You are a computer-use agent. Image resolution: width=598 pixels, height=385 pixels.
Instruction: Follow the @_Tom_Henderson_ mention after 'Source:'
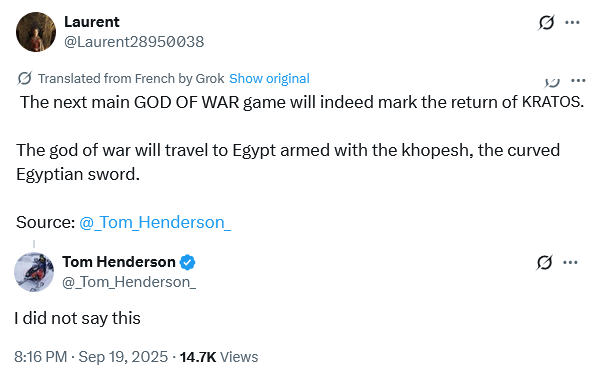[x=155, y=222]
